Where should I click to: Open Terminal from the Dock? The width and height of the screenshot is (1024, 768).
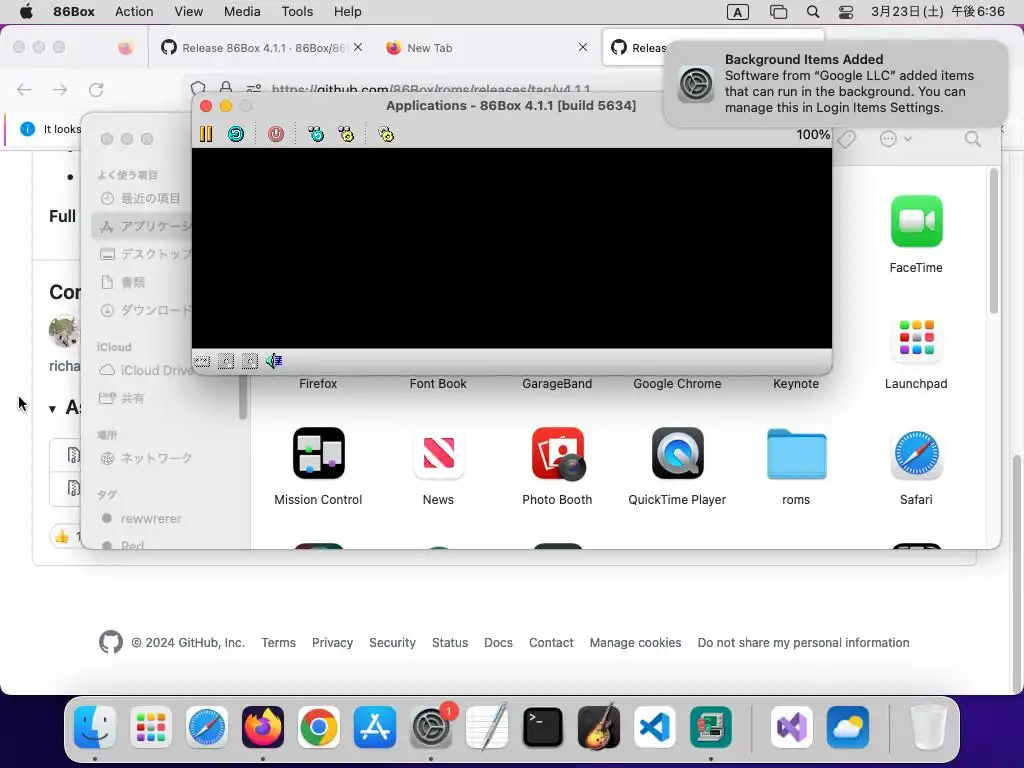coord(543,727)
